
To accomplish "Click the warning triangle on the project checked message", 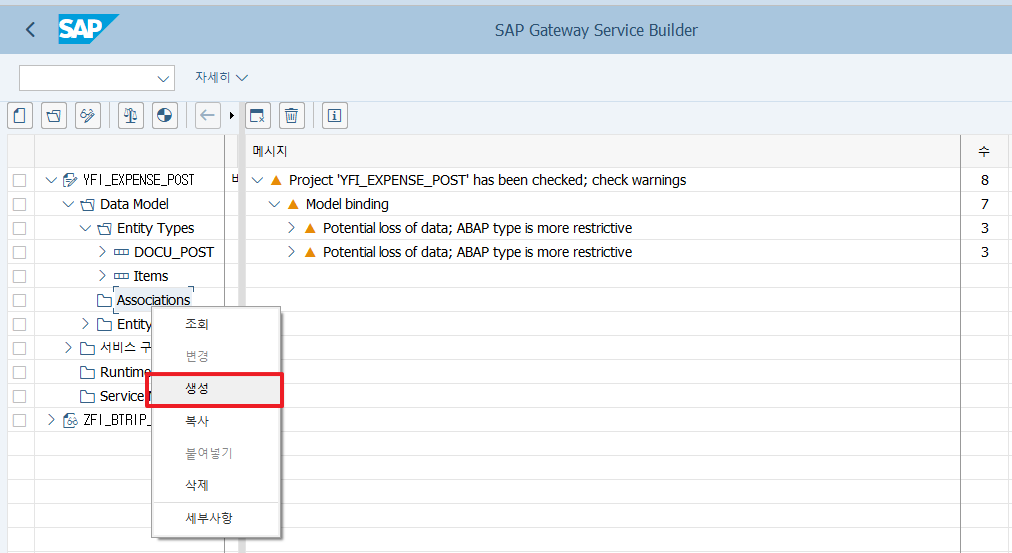I will click(276, 180).
